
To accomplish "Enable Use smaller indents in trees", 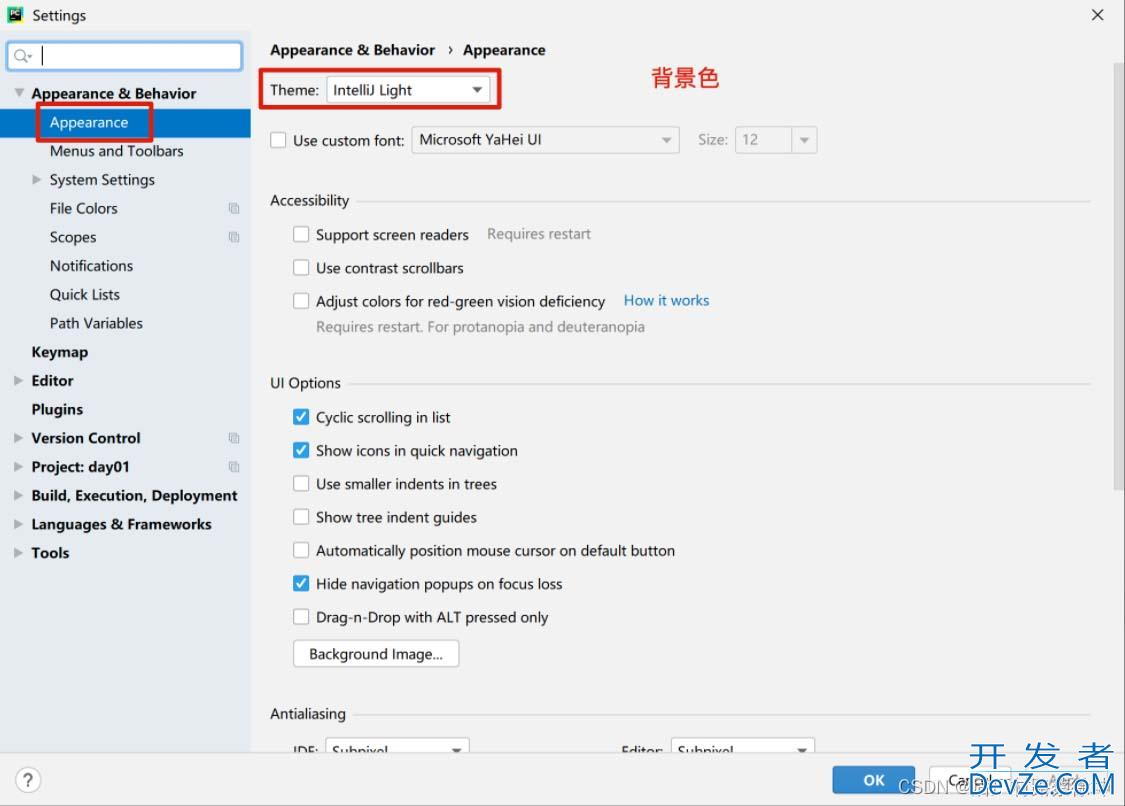I will point(301,484).
